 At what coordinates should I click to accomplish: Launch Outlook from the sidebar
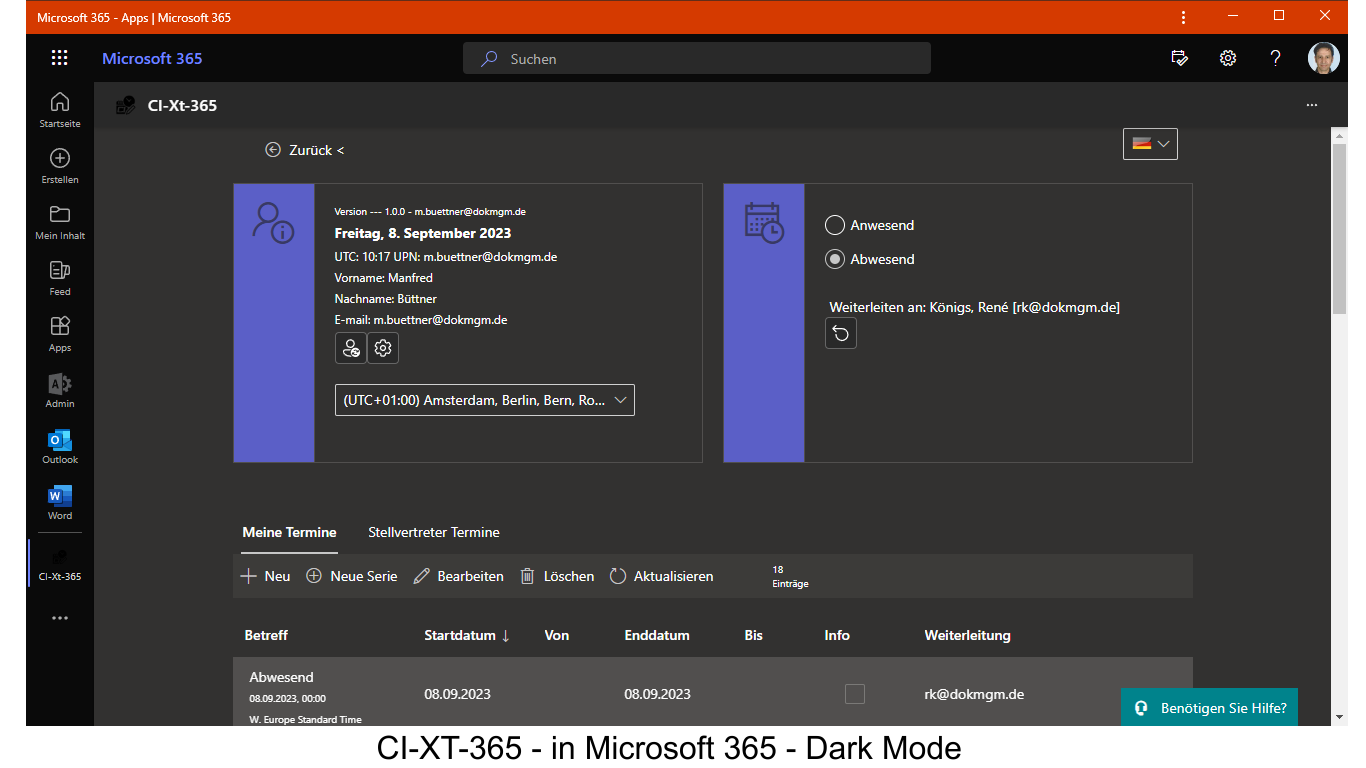tap(60, 445)
